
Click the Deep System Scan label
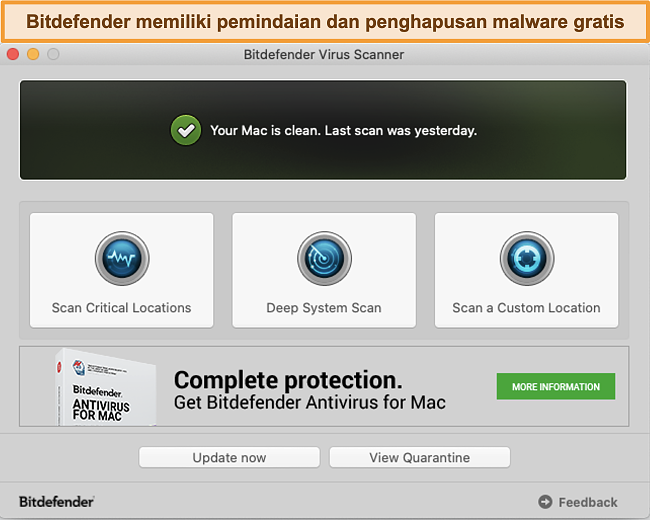tap(324, 308)
